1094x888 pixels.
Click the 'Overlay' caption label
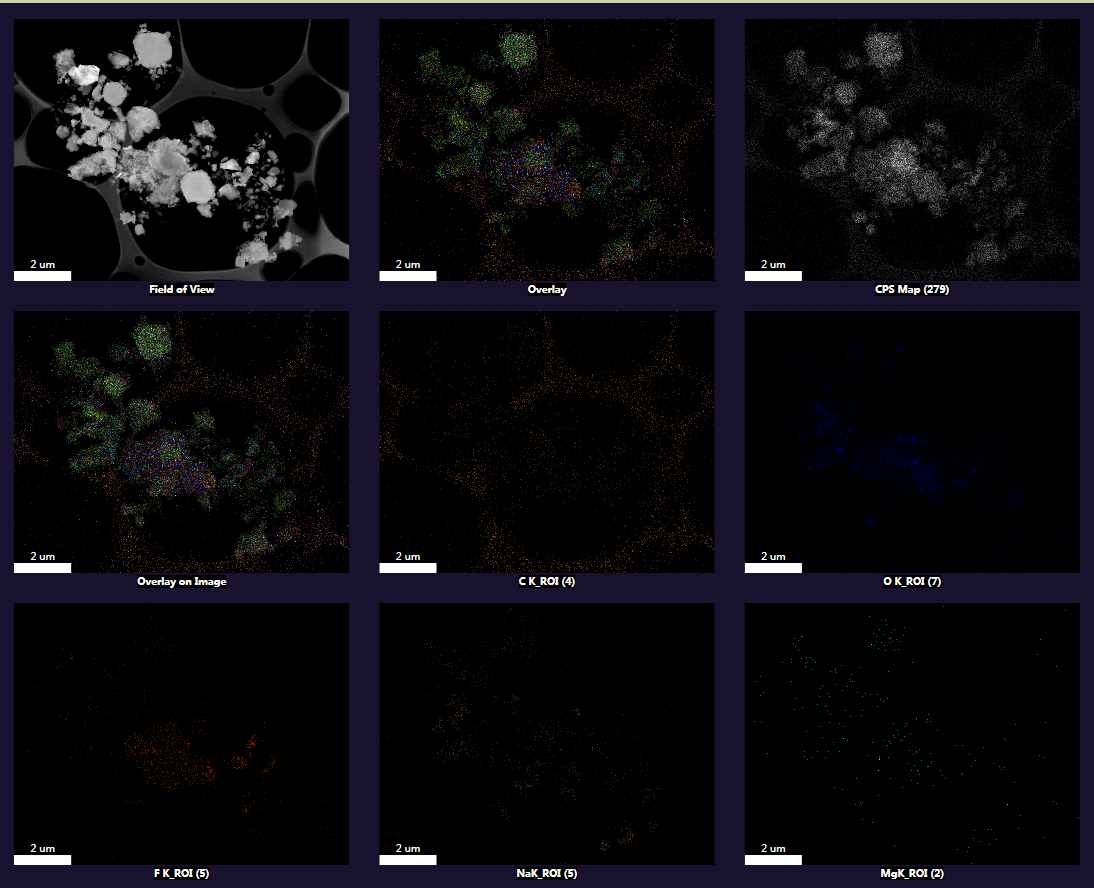click(547, 289)
